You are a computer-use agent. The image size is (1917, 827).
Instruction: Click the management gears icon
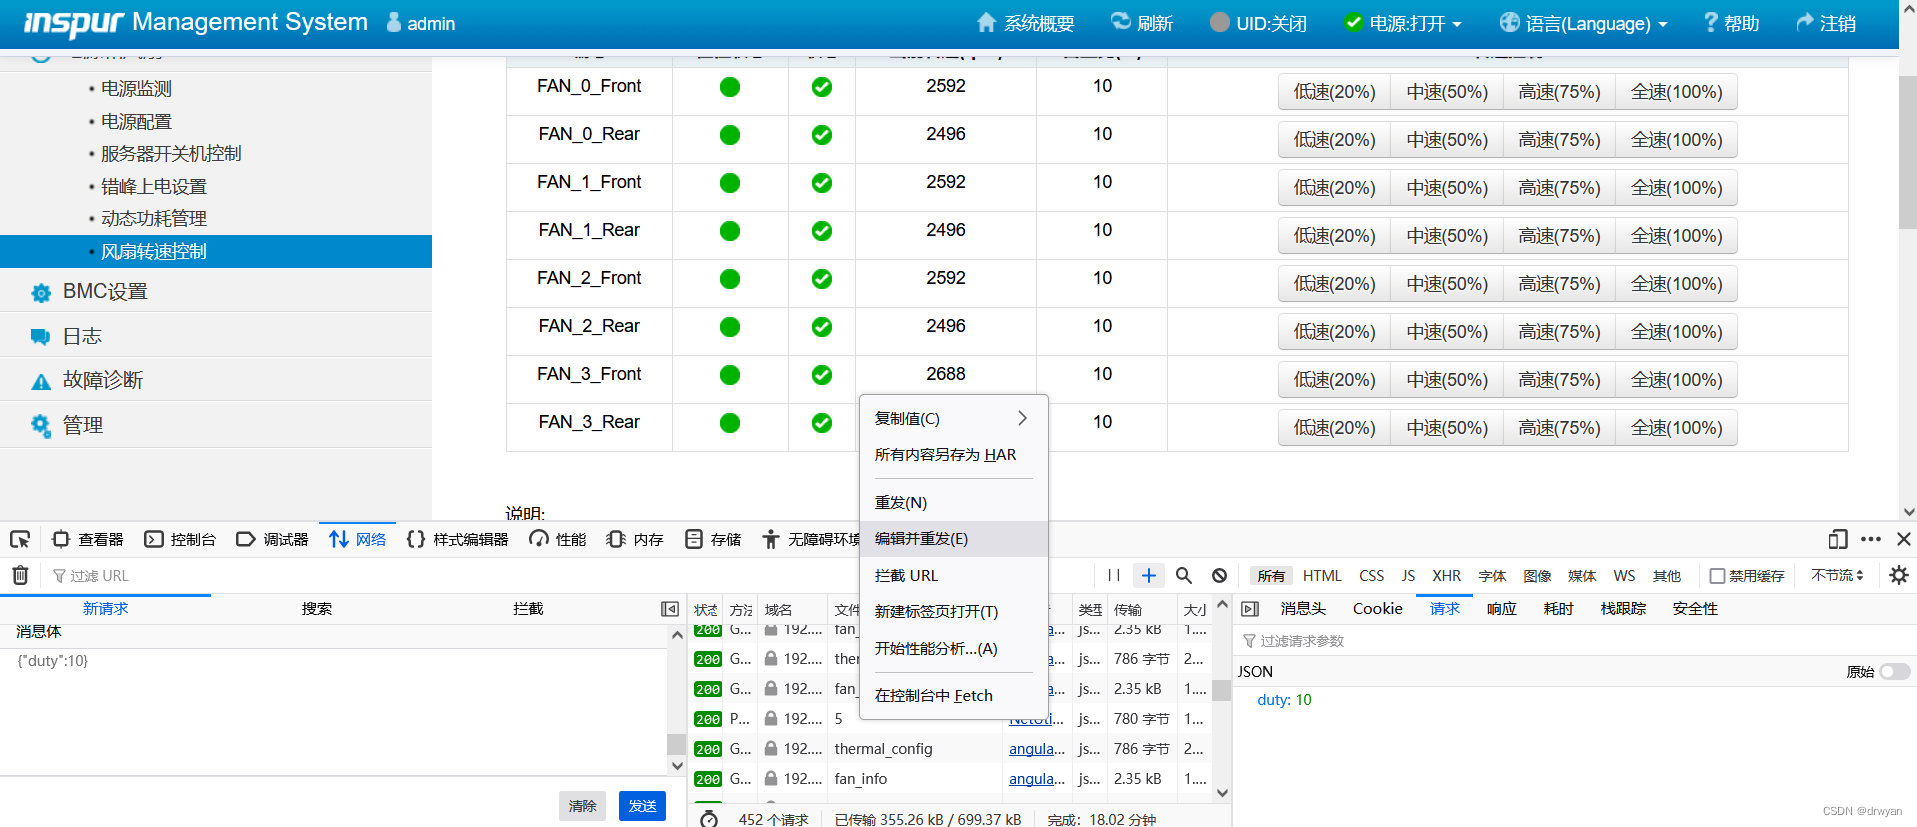point(41,425)
